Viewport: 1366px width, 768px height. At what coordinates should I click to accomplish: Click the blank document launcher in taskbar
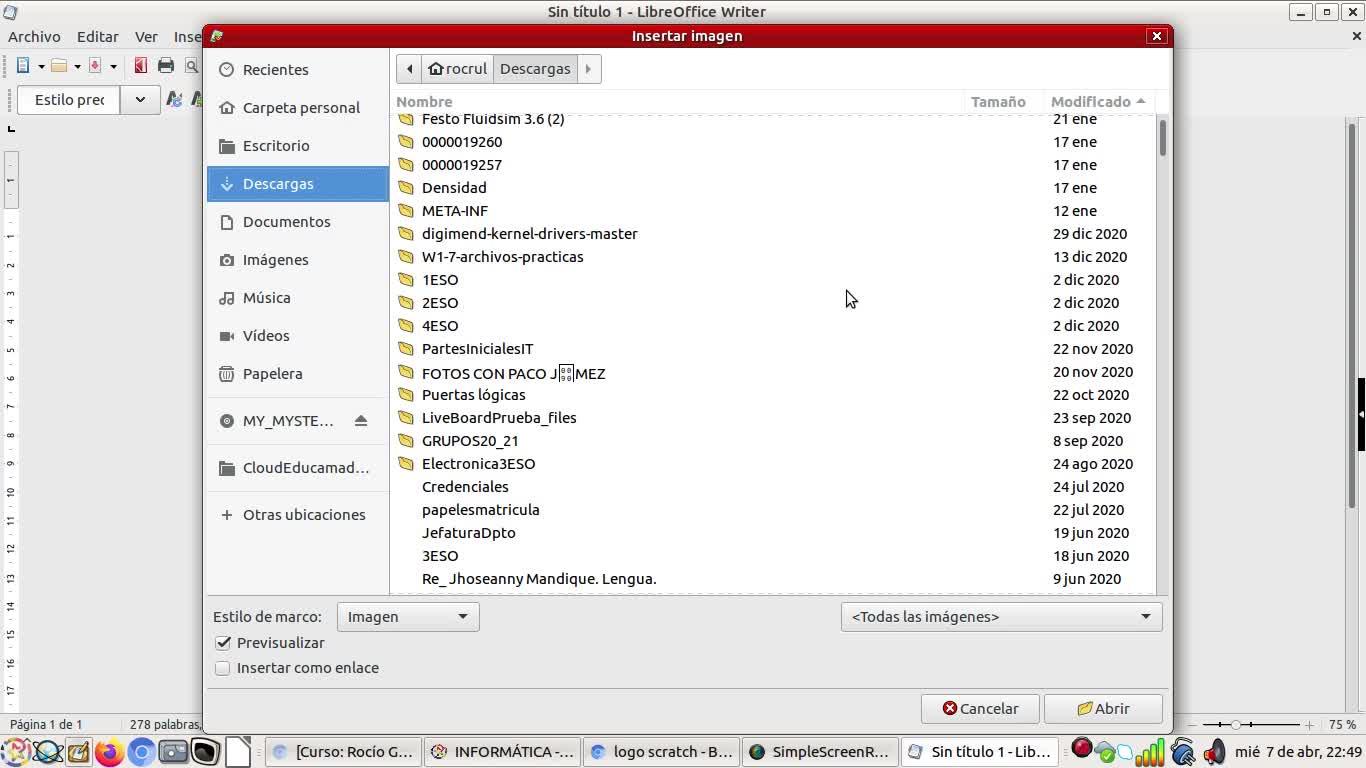(237, 752)
